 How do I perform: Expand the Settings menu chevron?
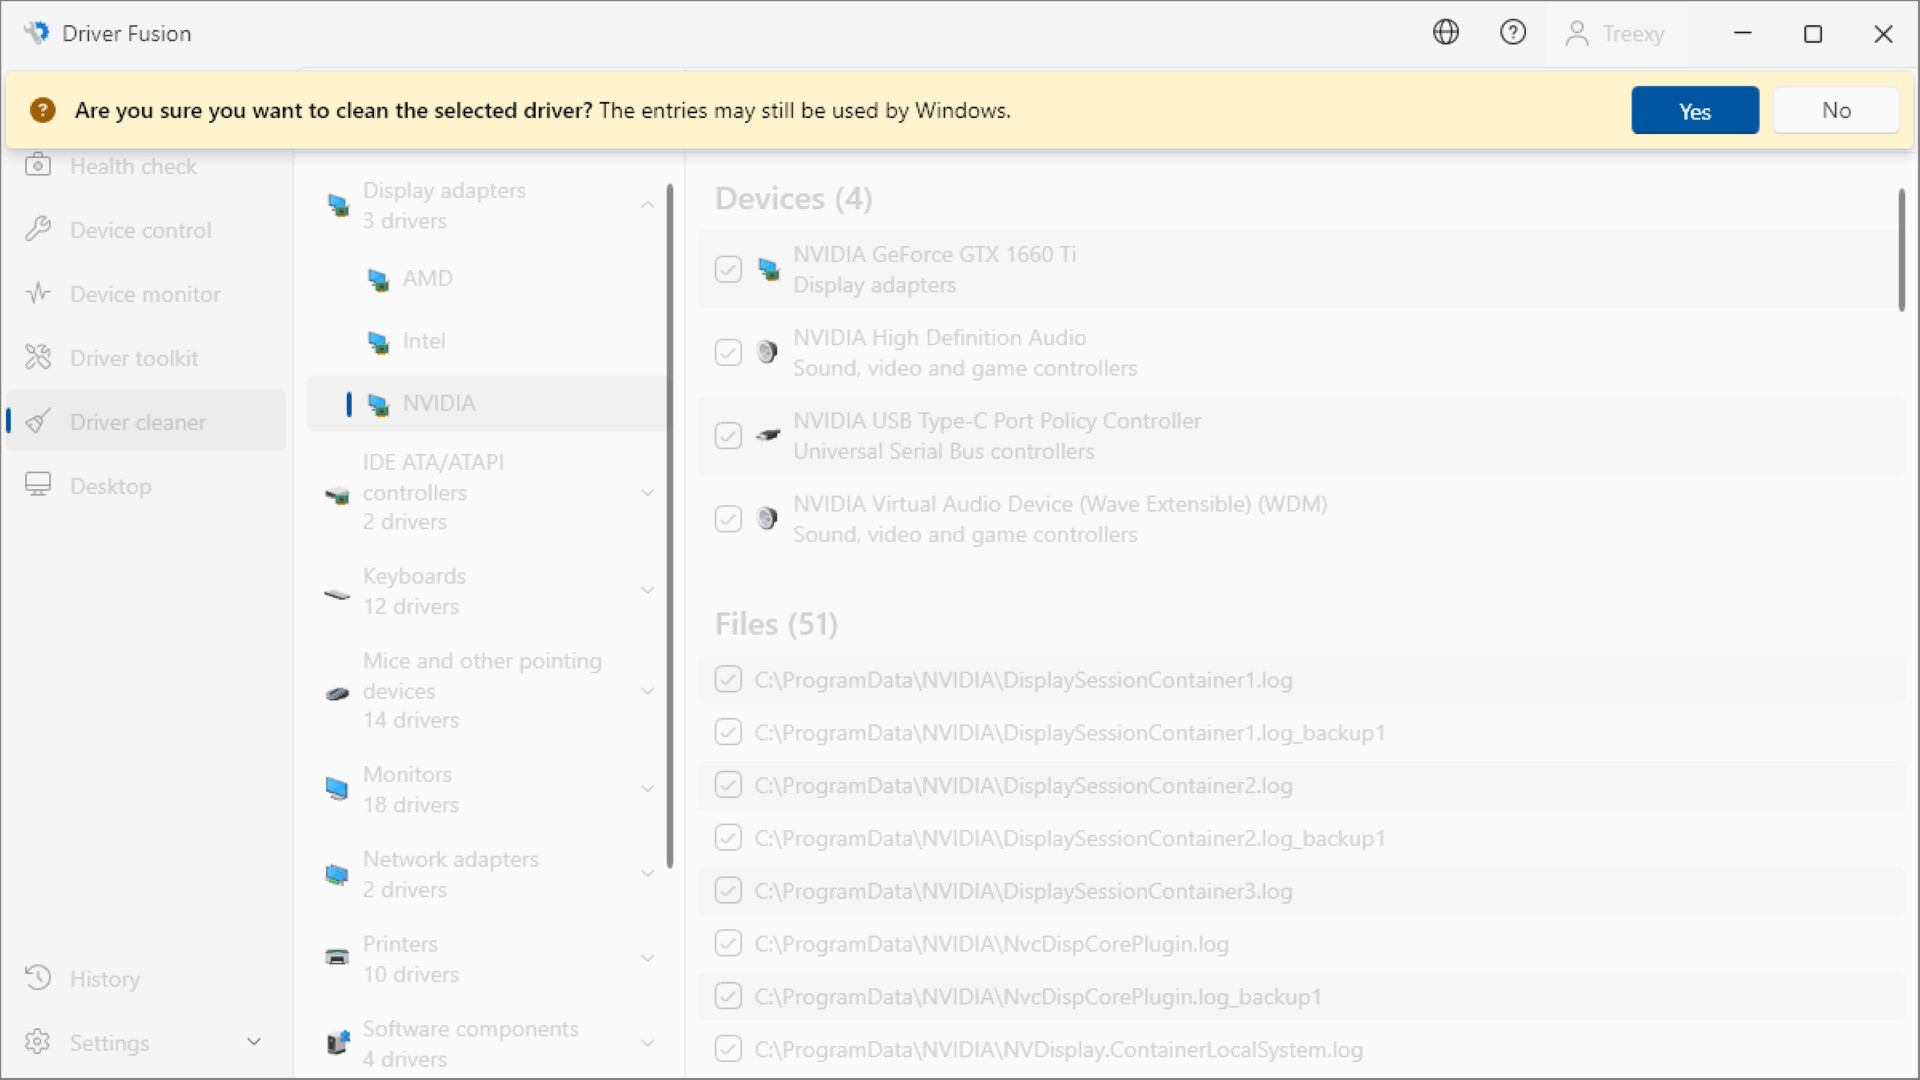click(x=254, y=1041)
